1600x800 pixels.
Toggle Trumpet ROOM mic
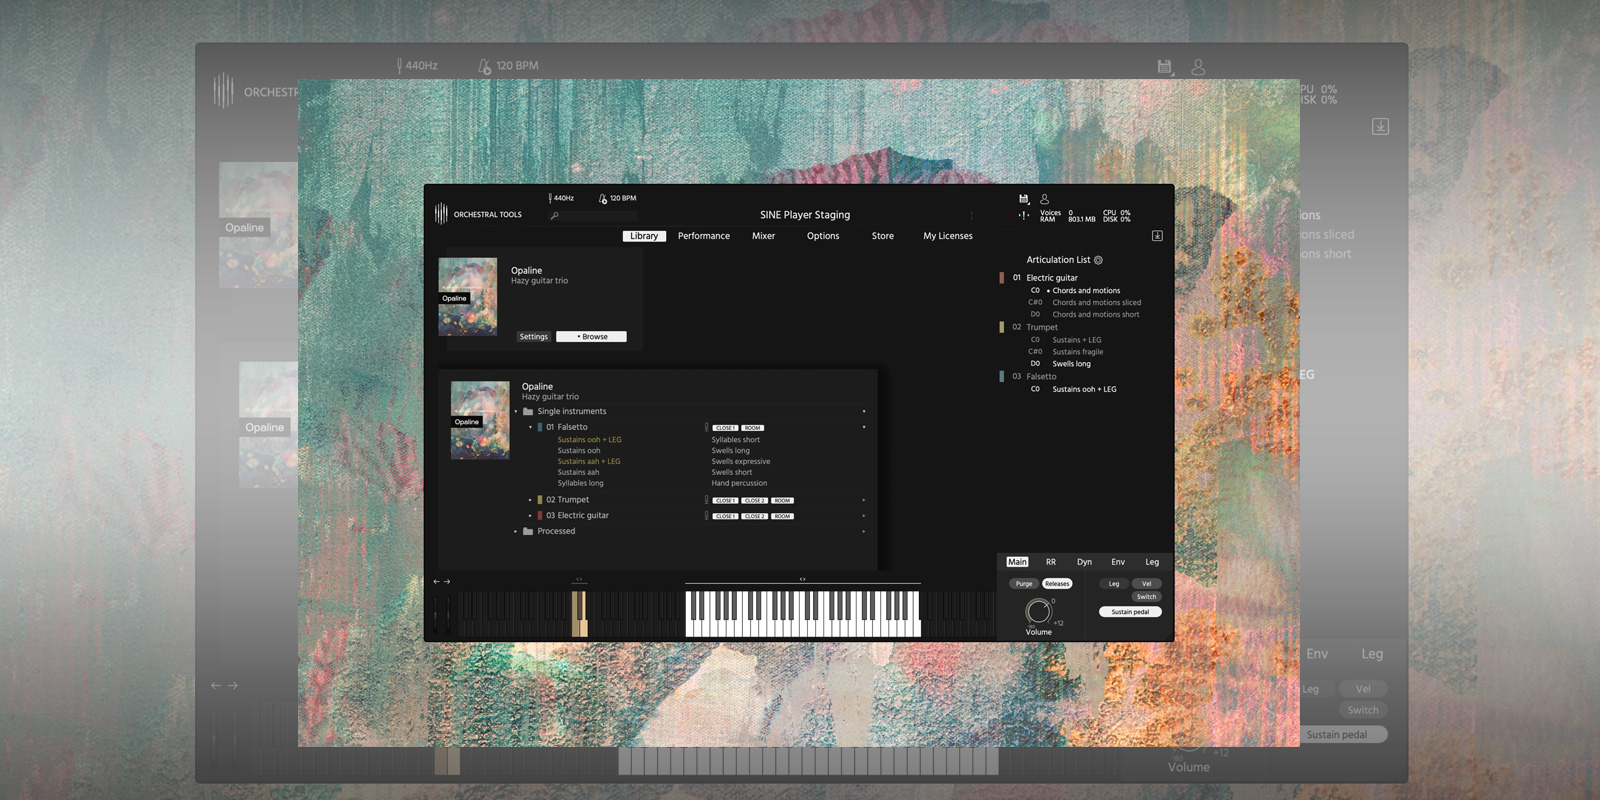[x=782, y=501]
